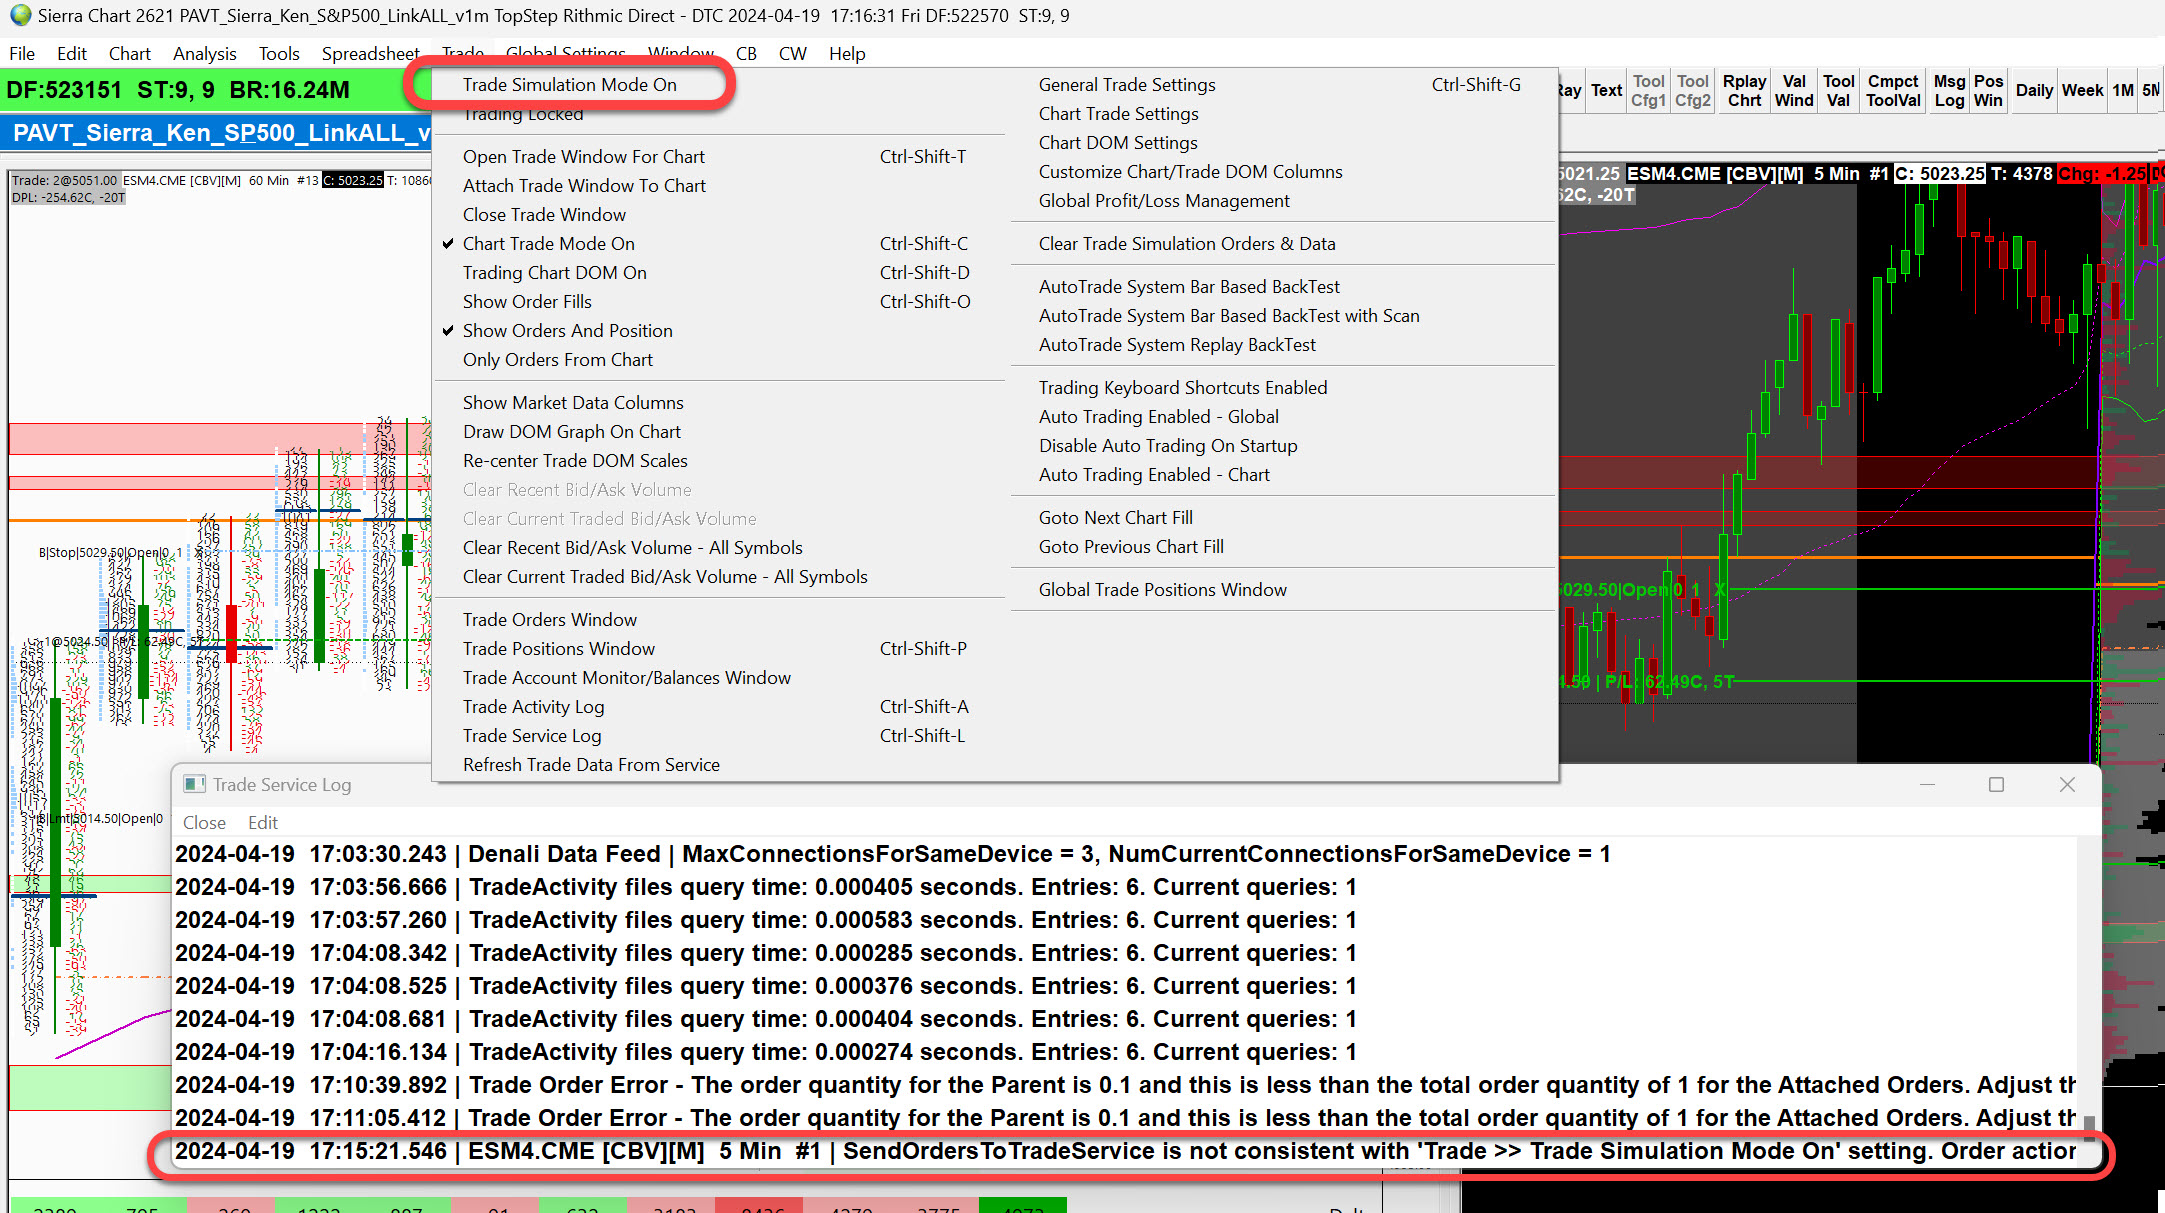Viewport: 2165px width, 1213px height.
Task: Click the Rplay Chrt toolbar button
Action: click(1744, 90)
